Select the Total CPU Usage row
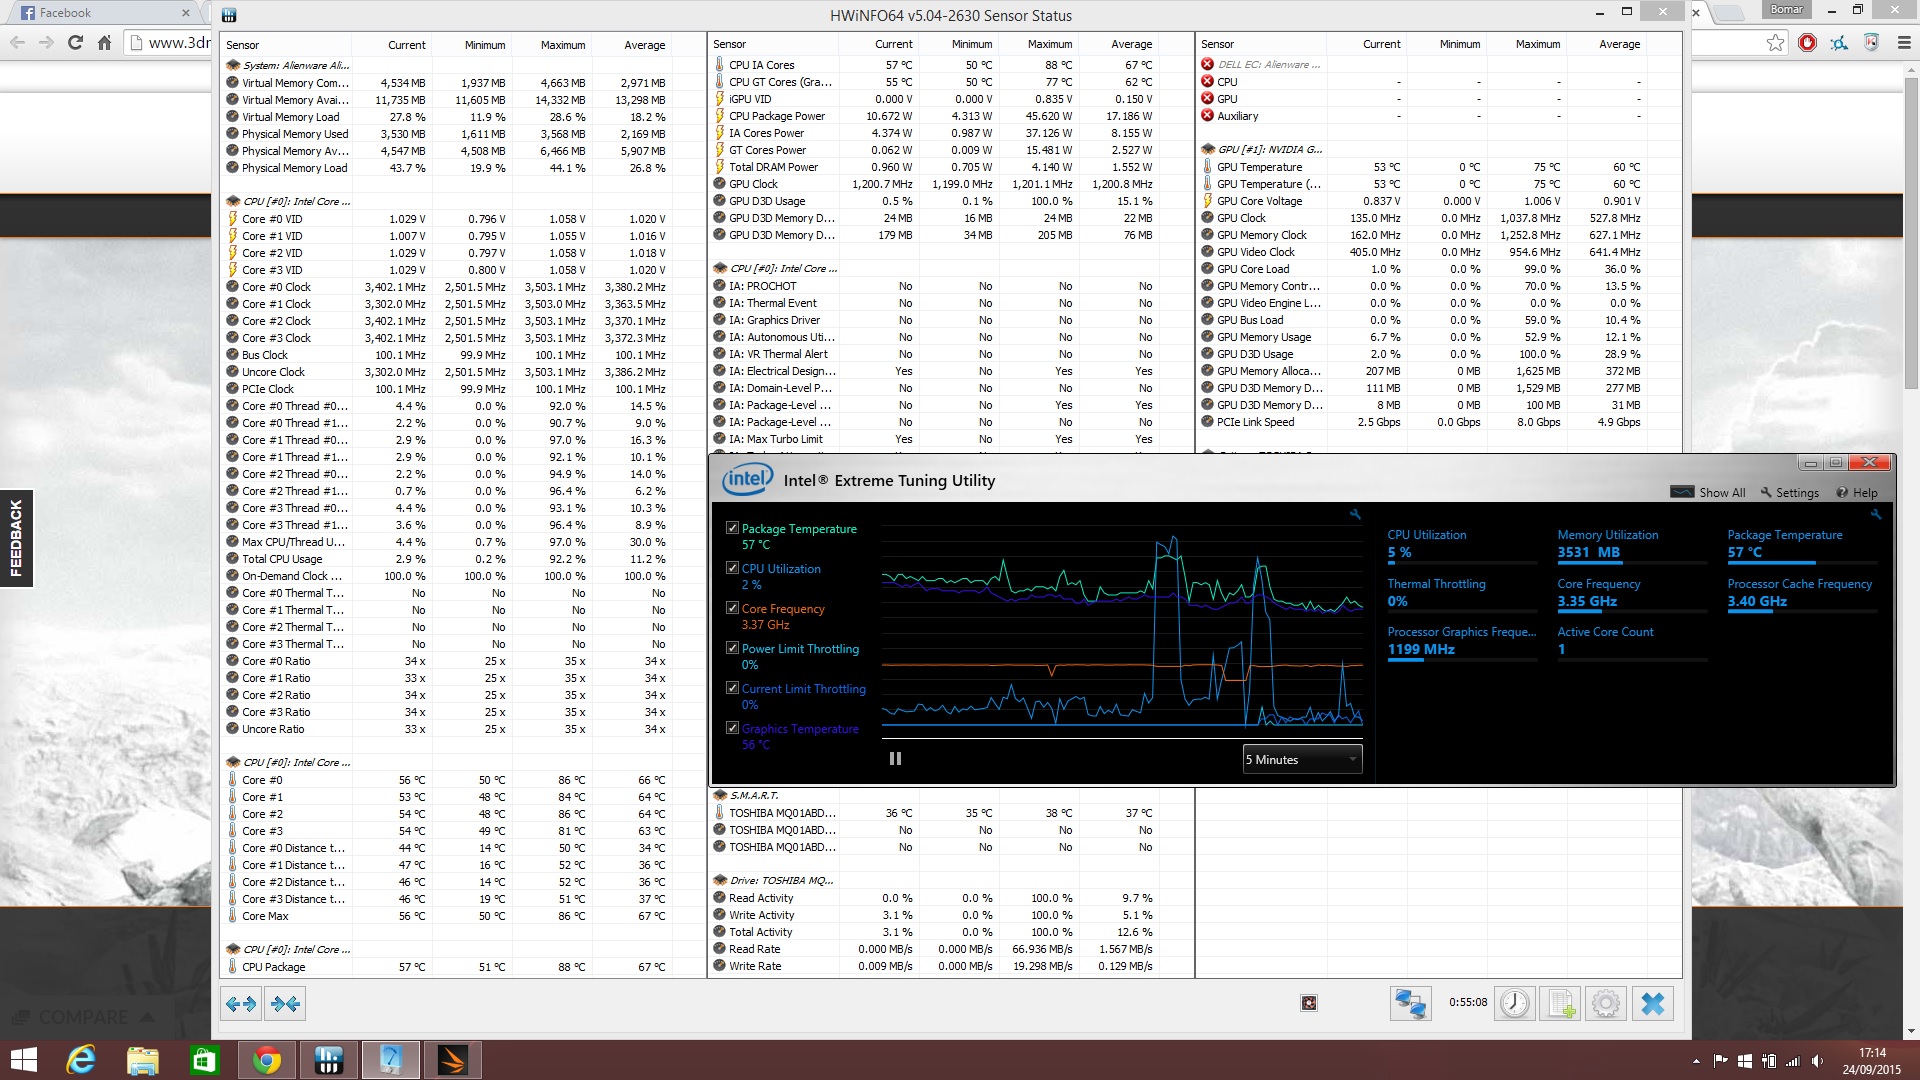 pos(447,559)
